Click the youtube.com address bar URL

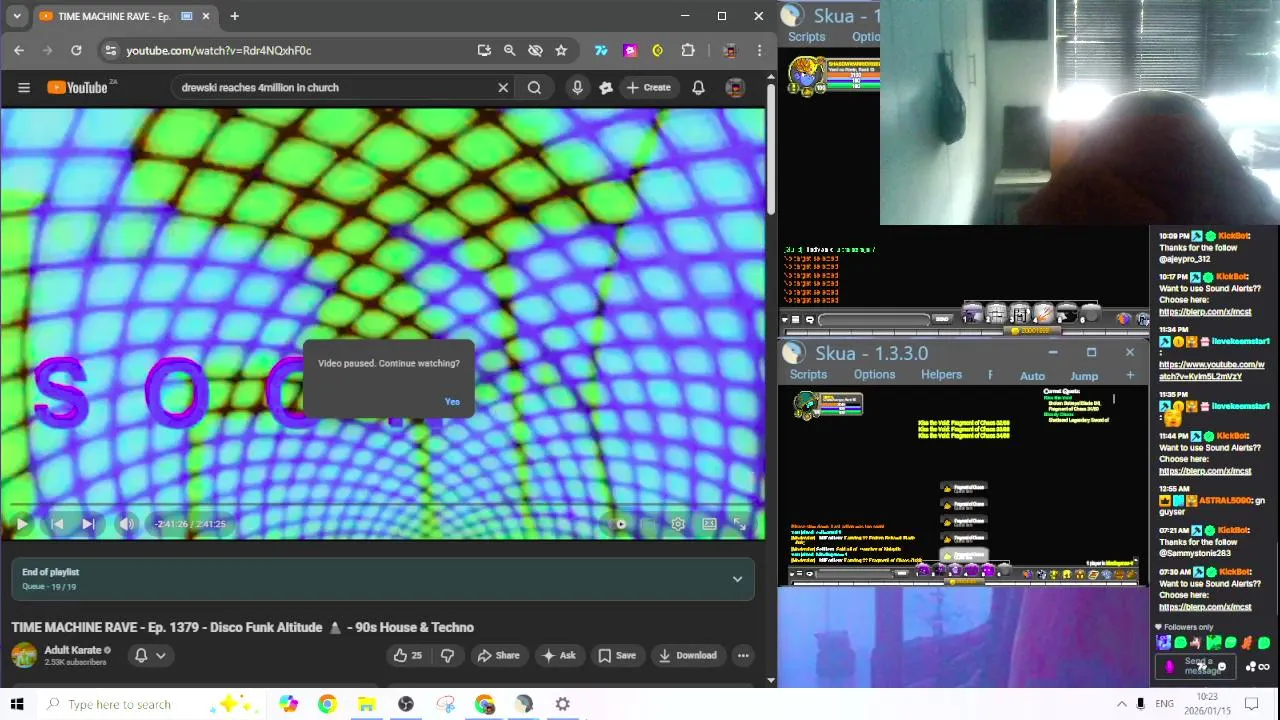point(219,50)
